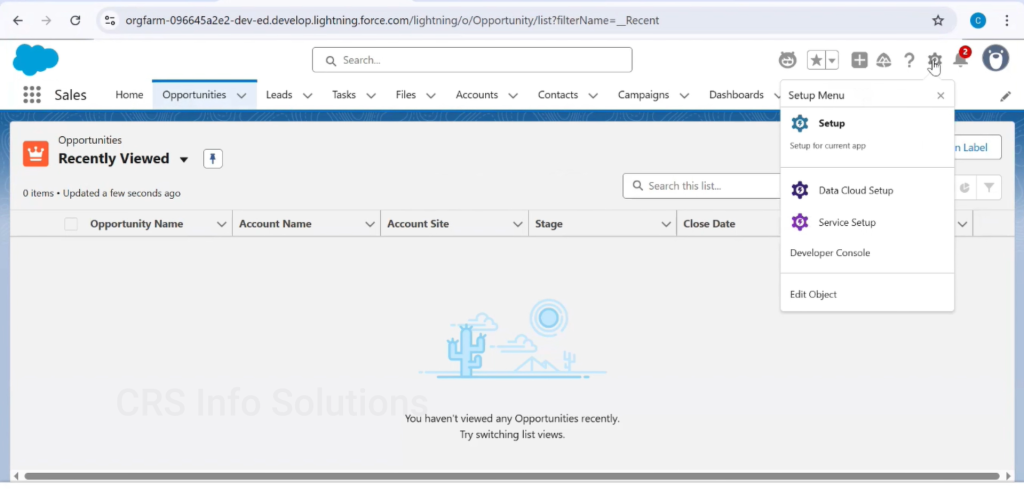This screenshot has width=1024, height=489.
Task: Pin the Recently Viewed list view
Action: tap(213, 159)
